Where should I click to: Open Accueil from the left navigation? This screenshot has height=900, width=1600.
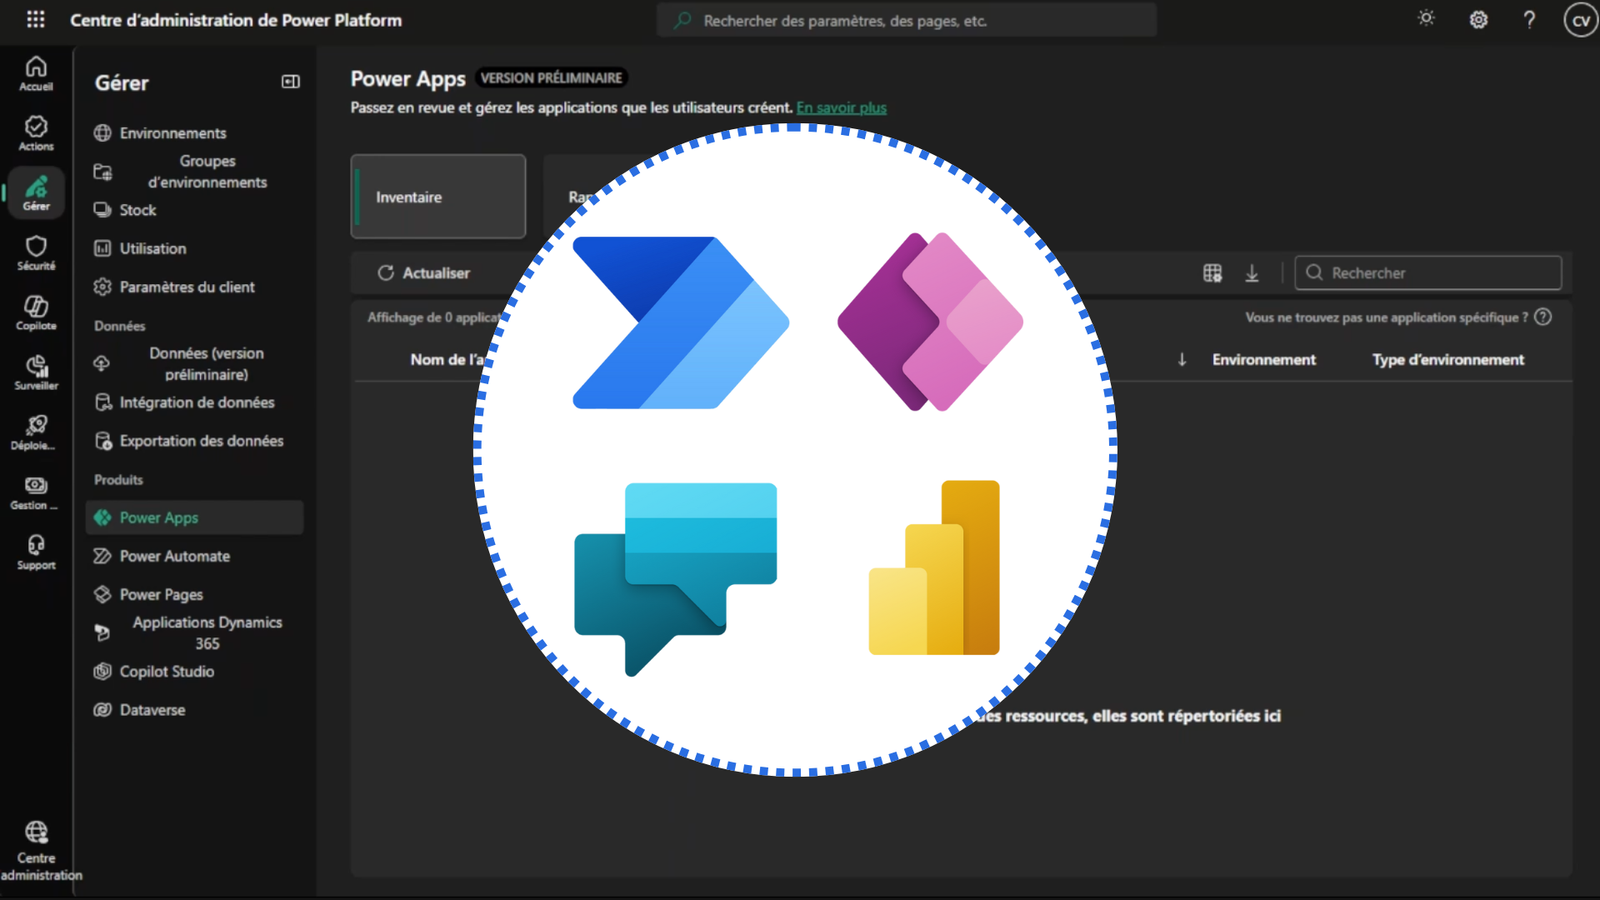[x=36, y=72]
